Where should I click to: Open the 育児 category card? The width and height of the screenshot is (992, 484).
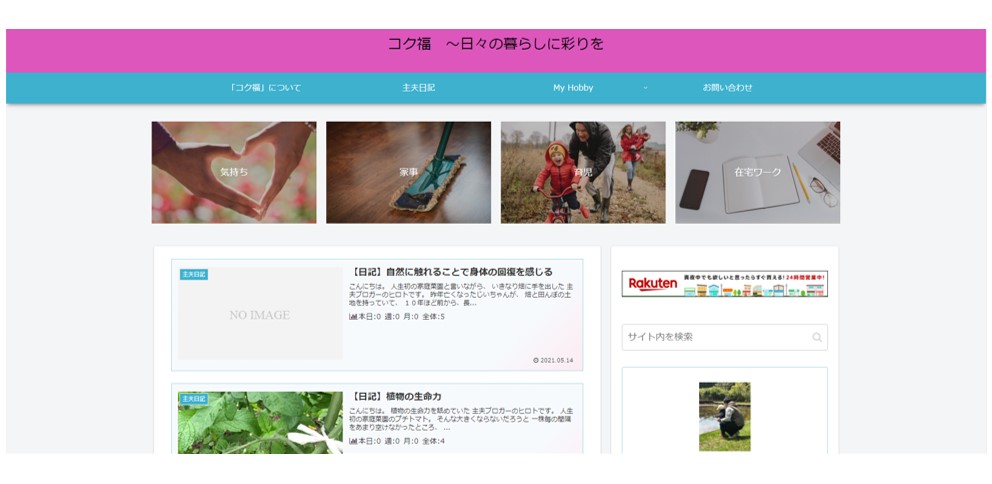click(x=583, y=172)
